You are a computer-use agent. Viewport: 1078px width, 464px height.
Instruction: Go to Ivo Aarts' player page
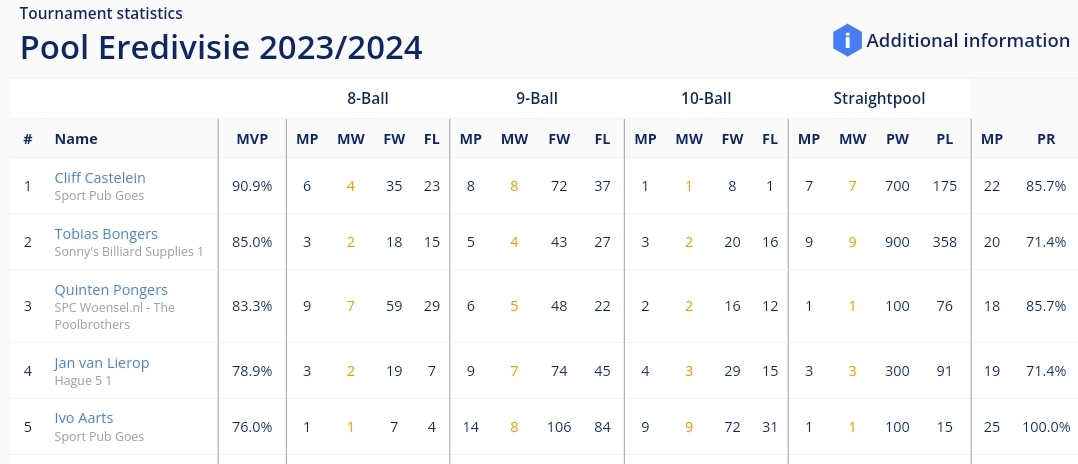point(83,419)
